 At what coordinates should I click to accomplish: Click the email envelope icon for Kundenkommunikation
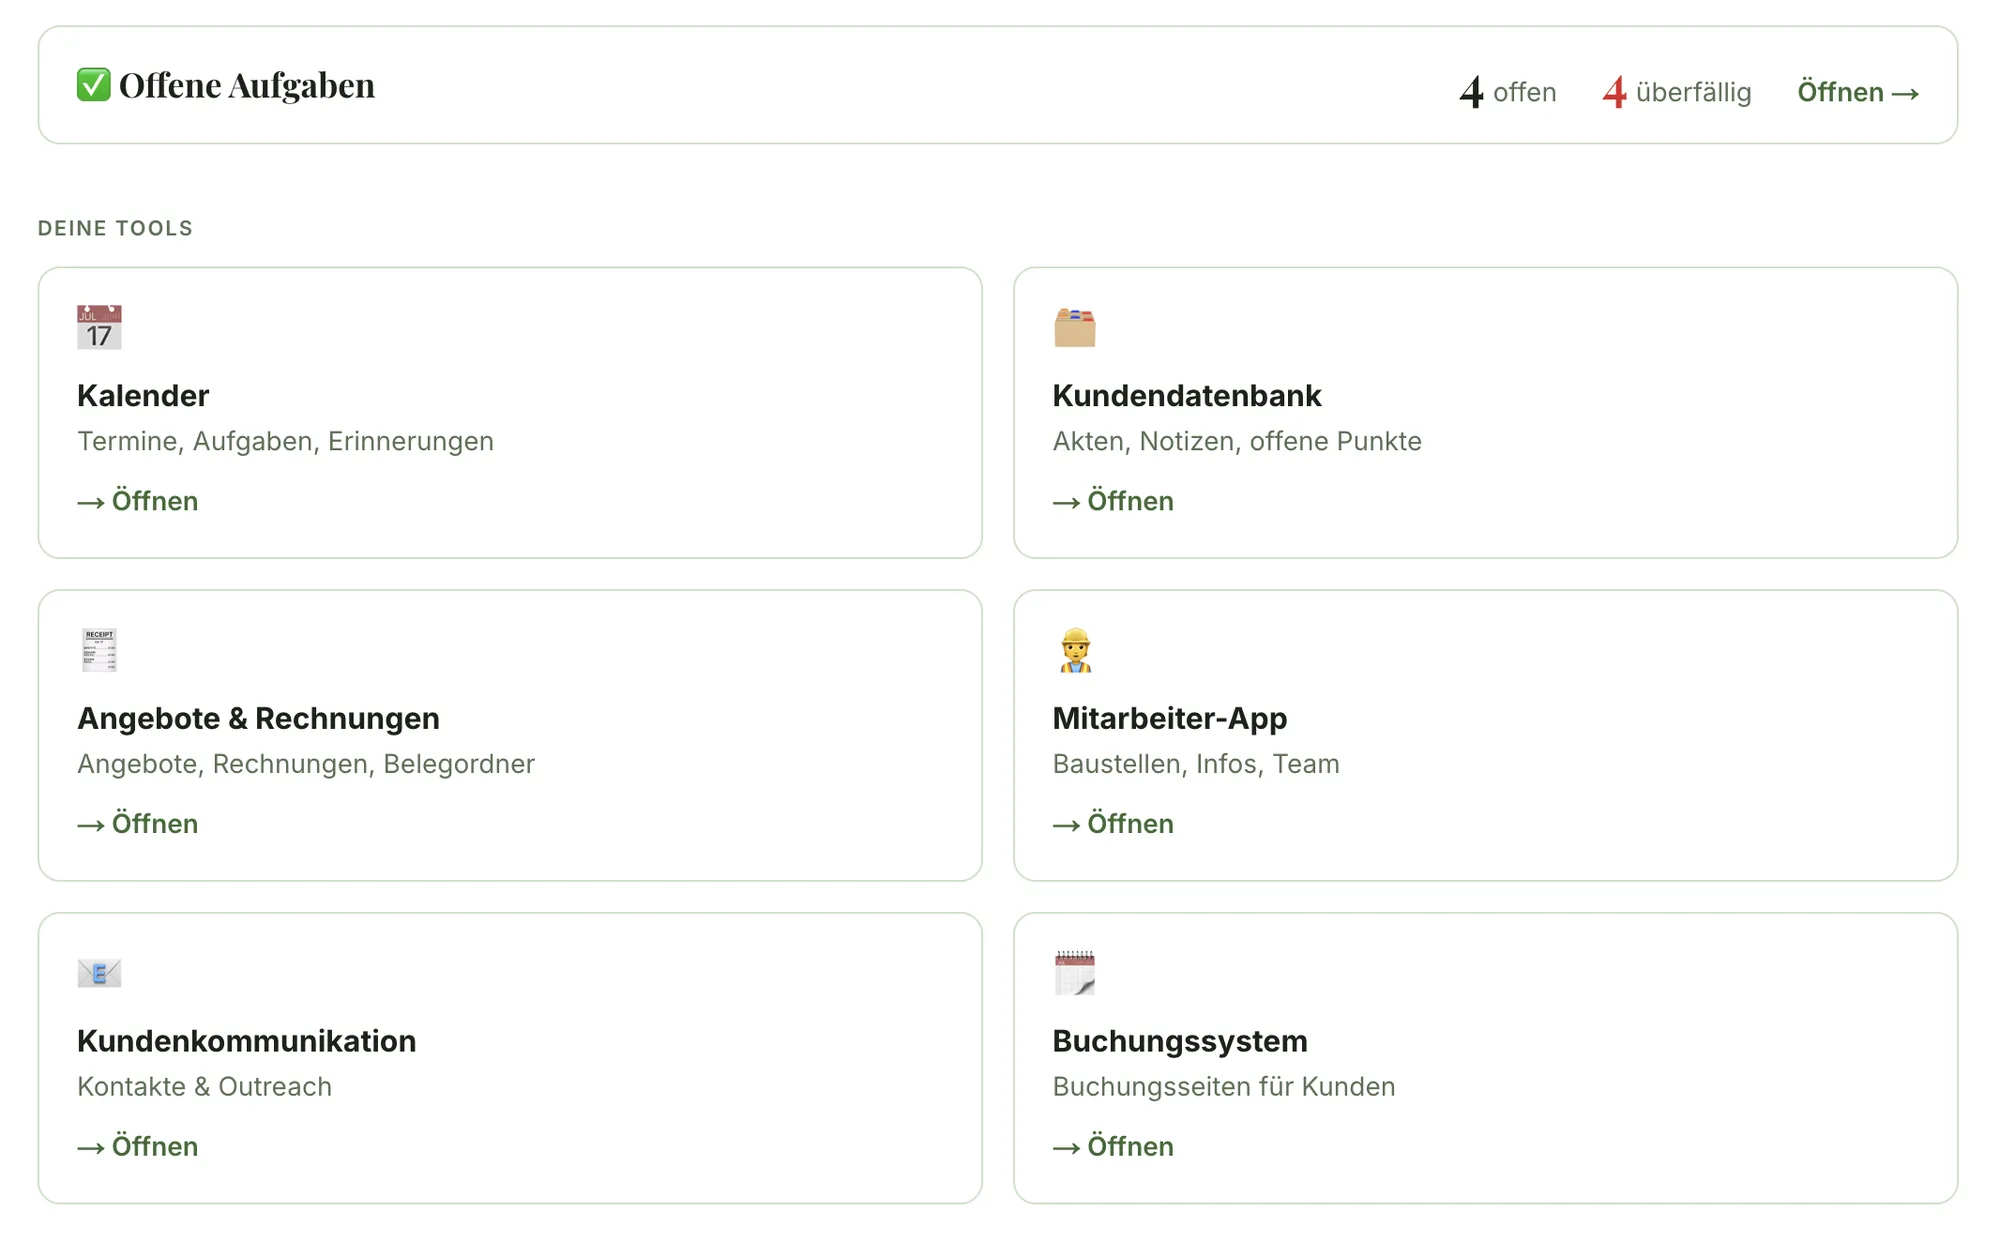coord(99,973)
